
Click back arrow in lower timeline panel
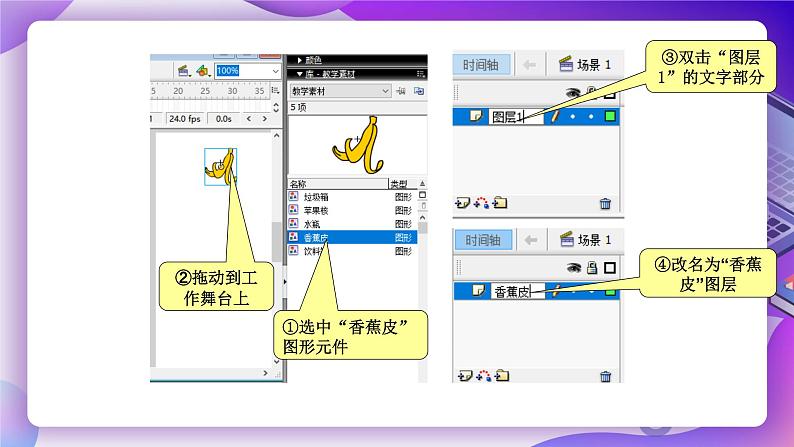(x=531, y=240)
